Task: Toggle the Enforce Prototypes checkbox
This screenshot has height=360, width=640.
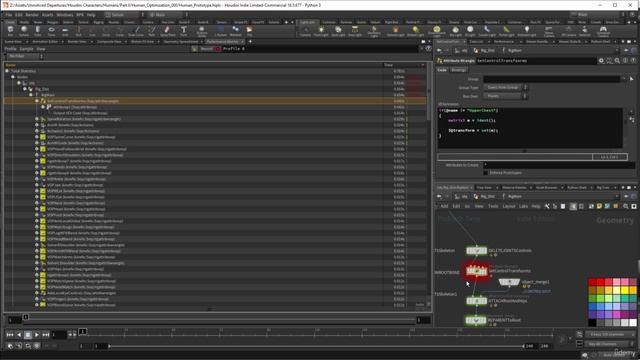Action: pyautogui.click(x=485, y=173)
